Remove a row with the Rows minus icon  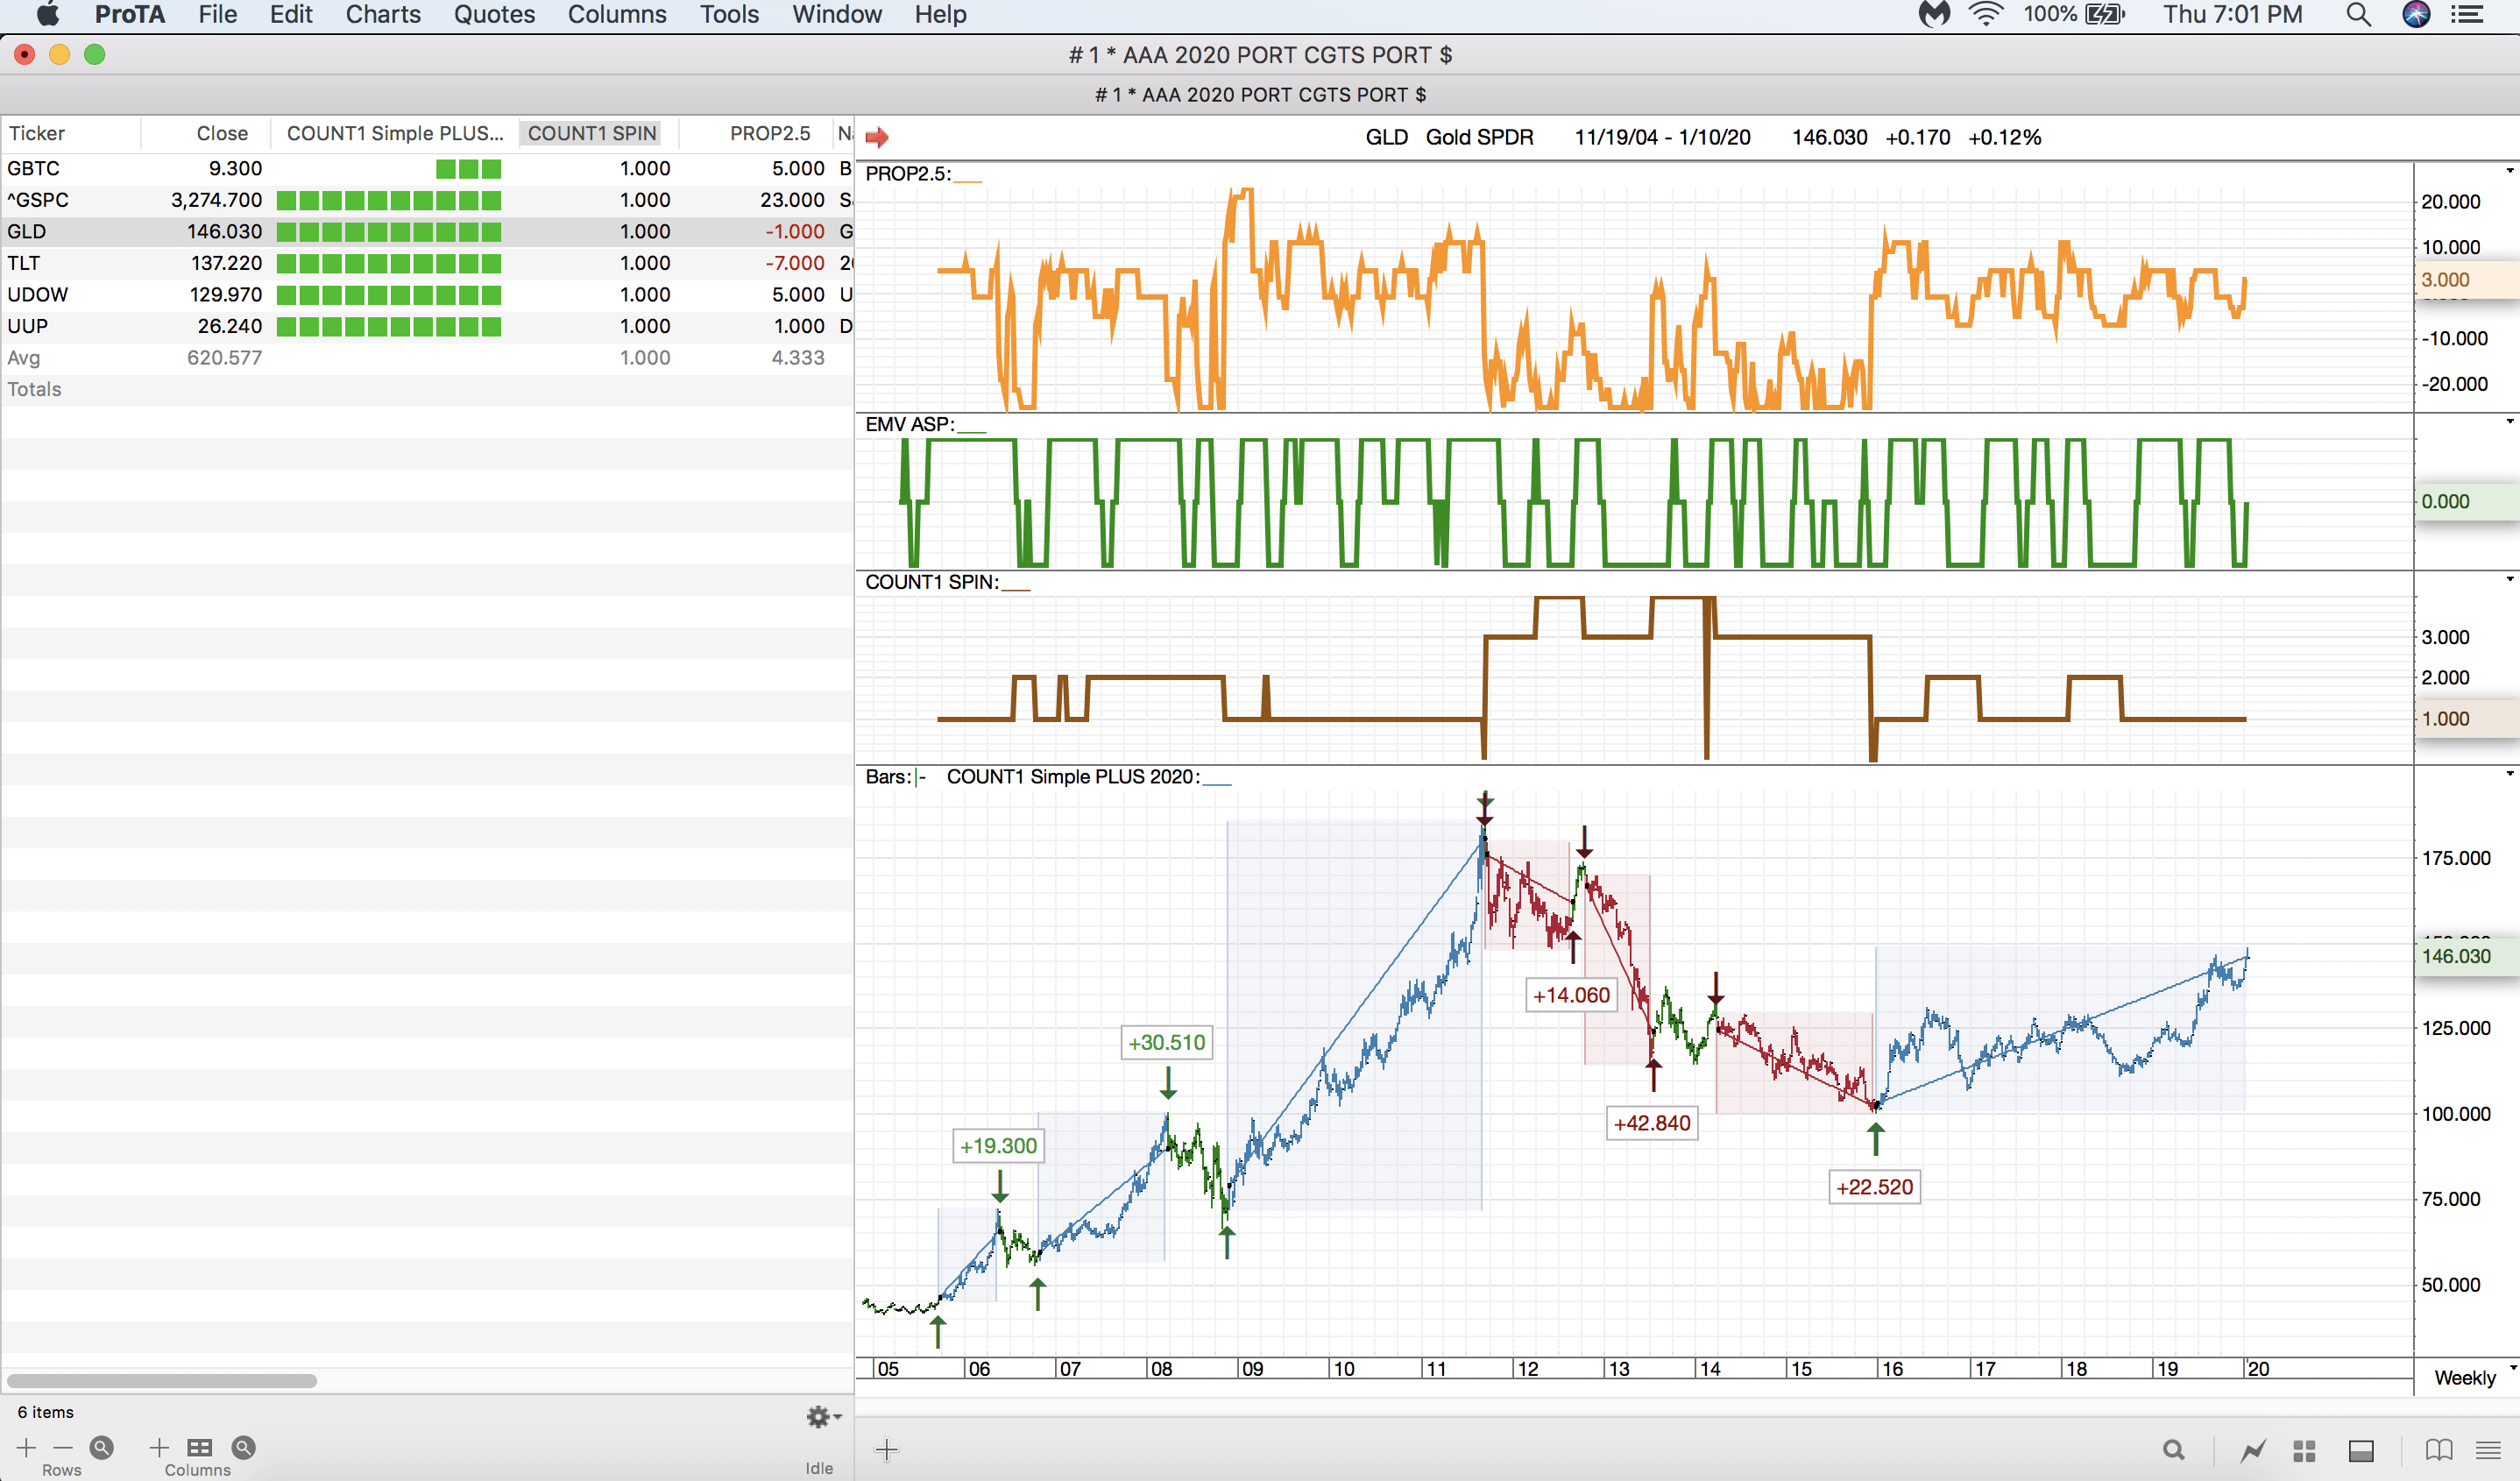[63, 1447]
